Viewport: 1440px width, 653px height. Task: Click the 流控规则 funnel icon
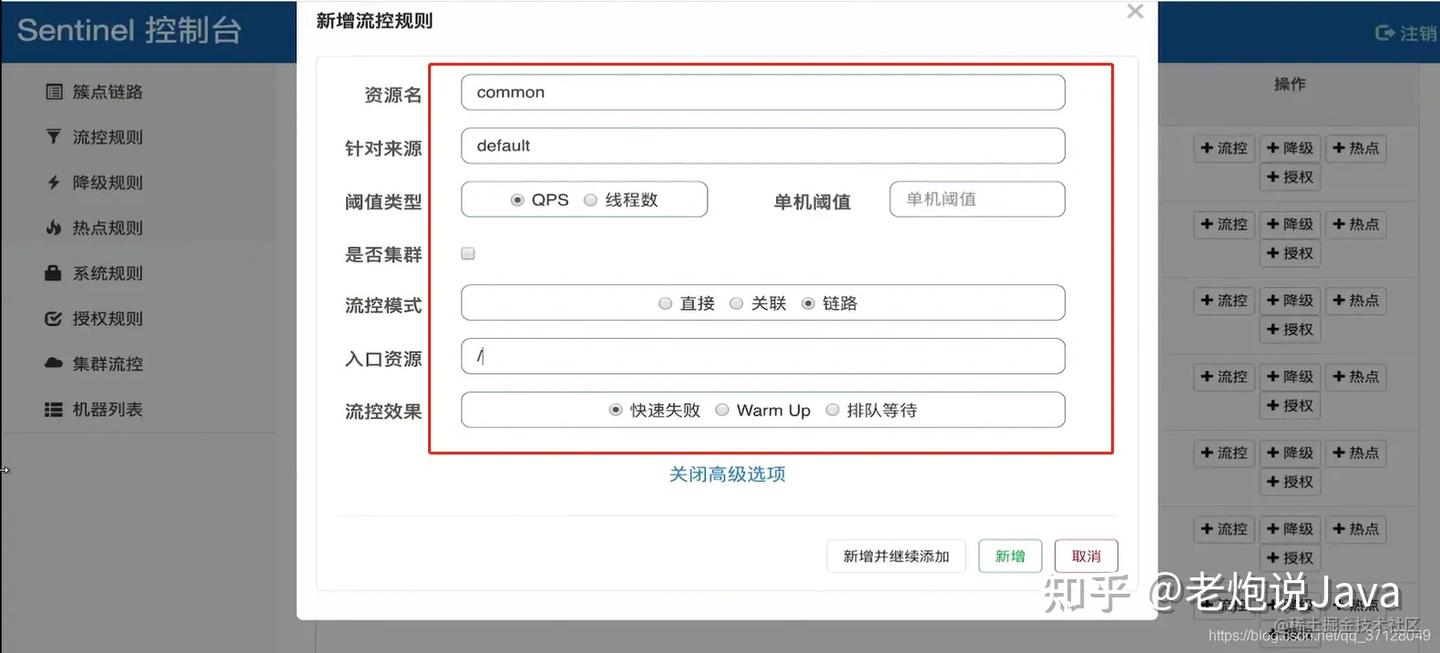pyautogui.click(x=54, y=137)
